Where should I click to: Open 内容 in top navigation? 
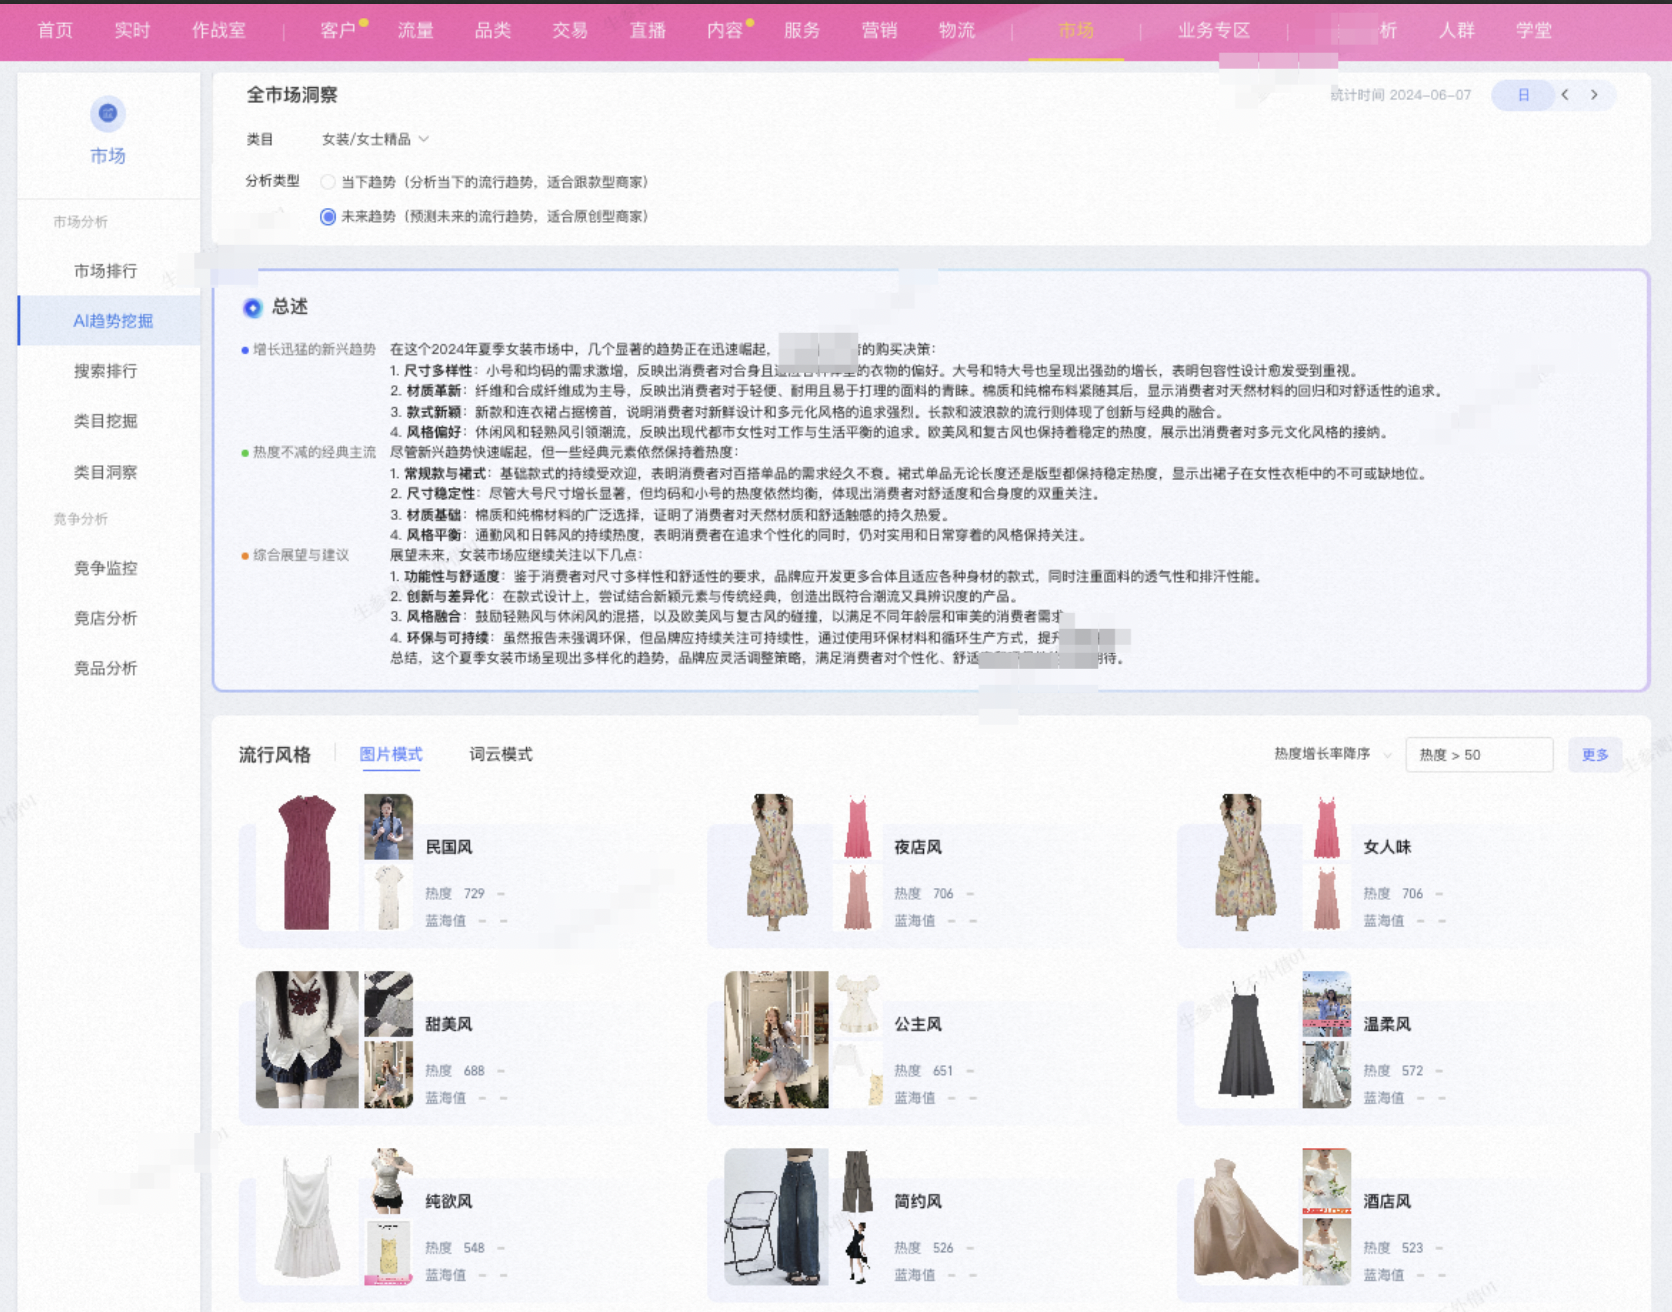pos(725,30)
